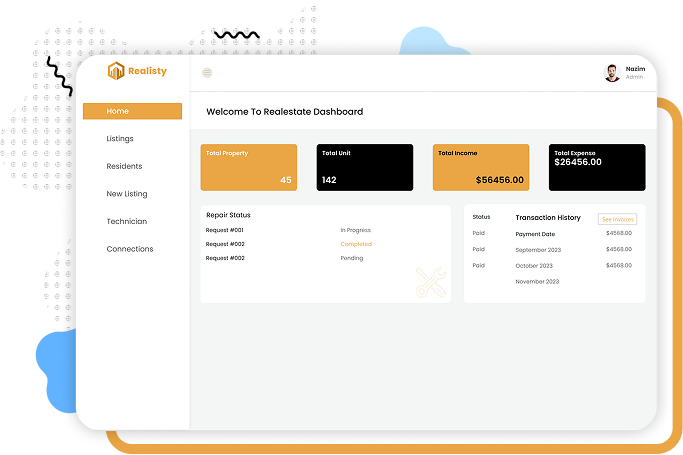Open Connections from sidebar menu
Screen dimensions: 683x455
[x=130, y=249]
